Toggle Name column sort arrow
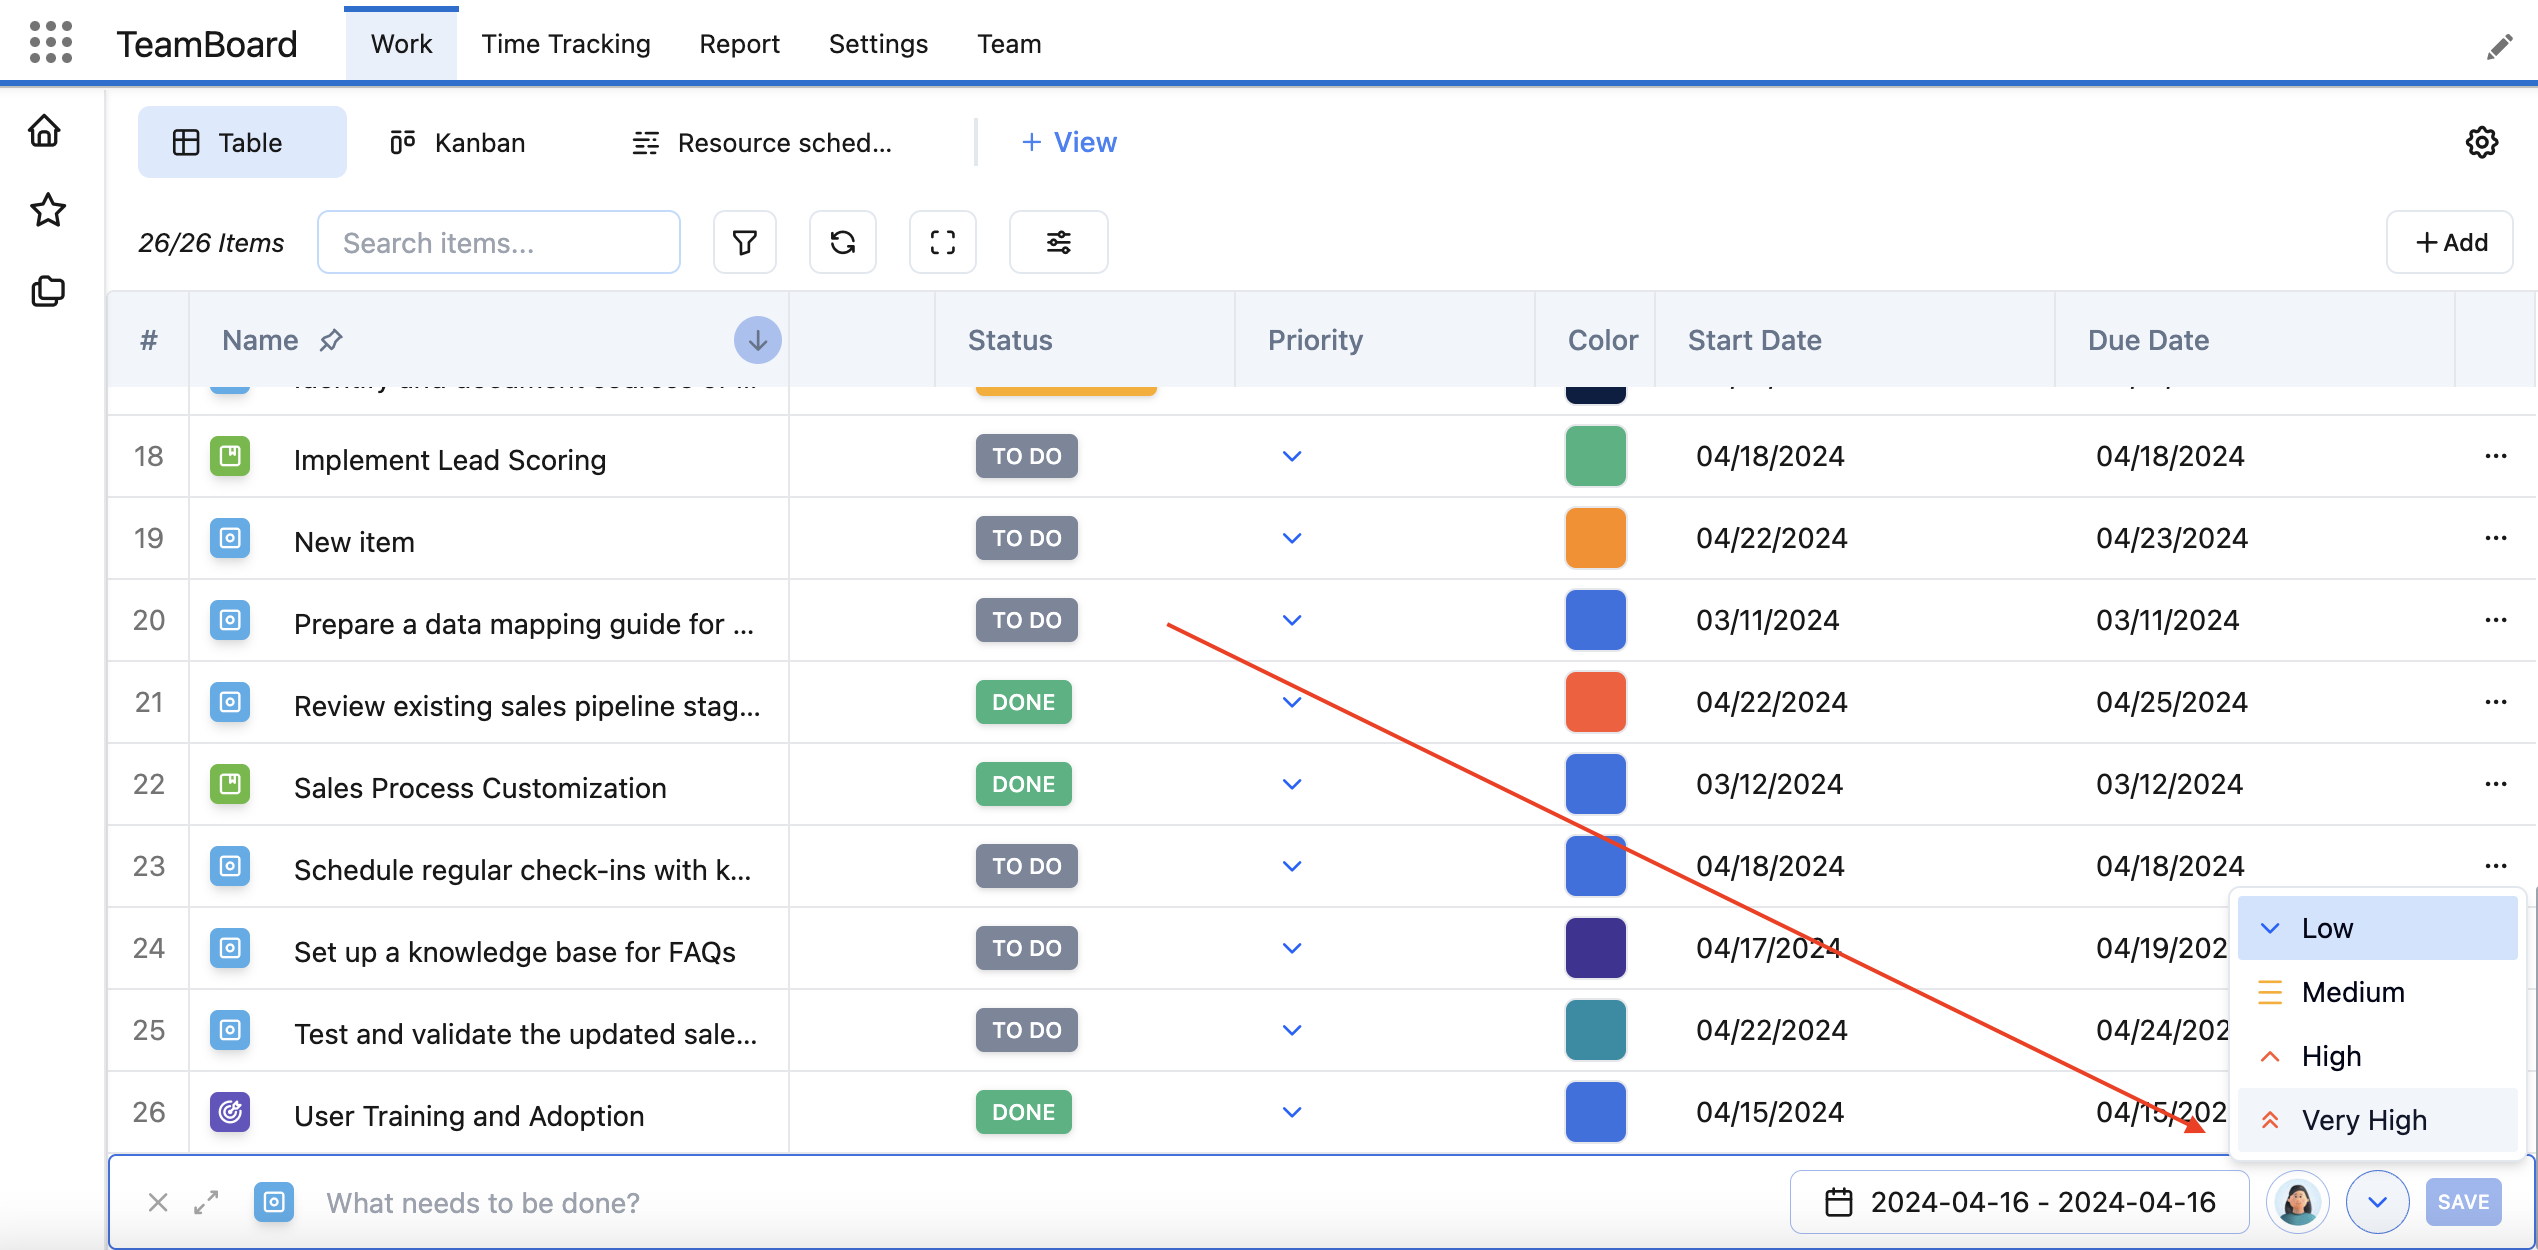Screen dimensions: 2538x1250 click(757, 340)
